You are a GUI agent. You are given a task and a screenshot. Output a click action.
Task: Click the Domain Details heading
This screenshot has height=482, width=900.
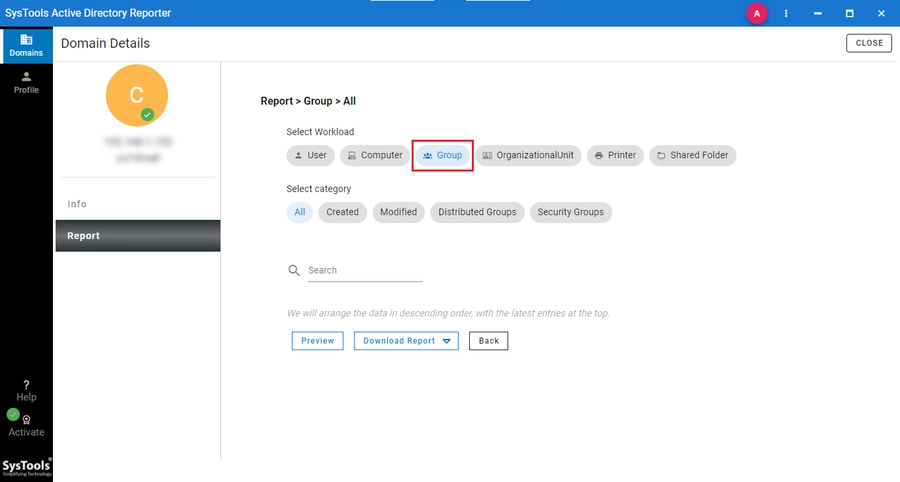(106, 44)
